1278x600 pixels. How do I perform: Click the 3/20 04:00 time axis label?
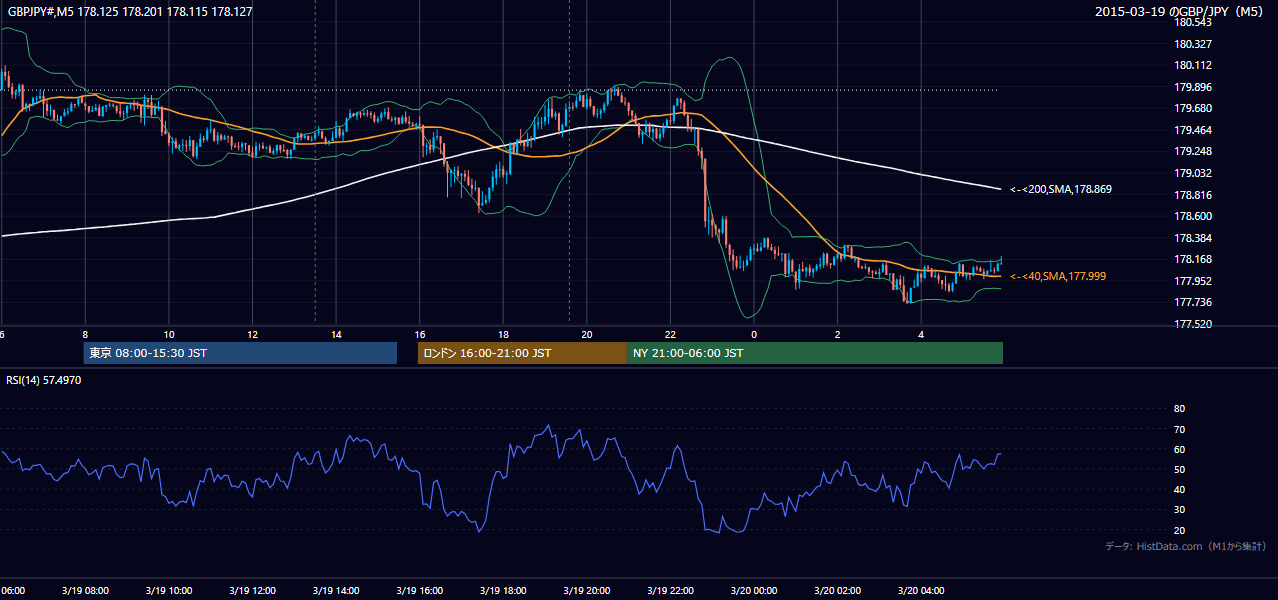(x=922, y=591)
